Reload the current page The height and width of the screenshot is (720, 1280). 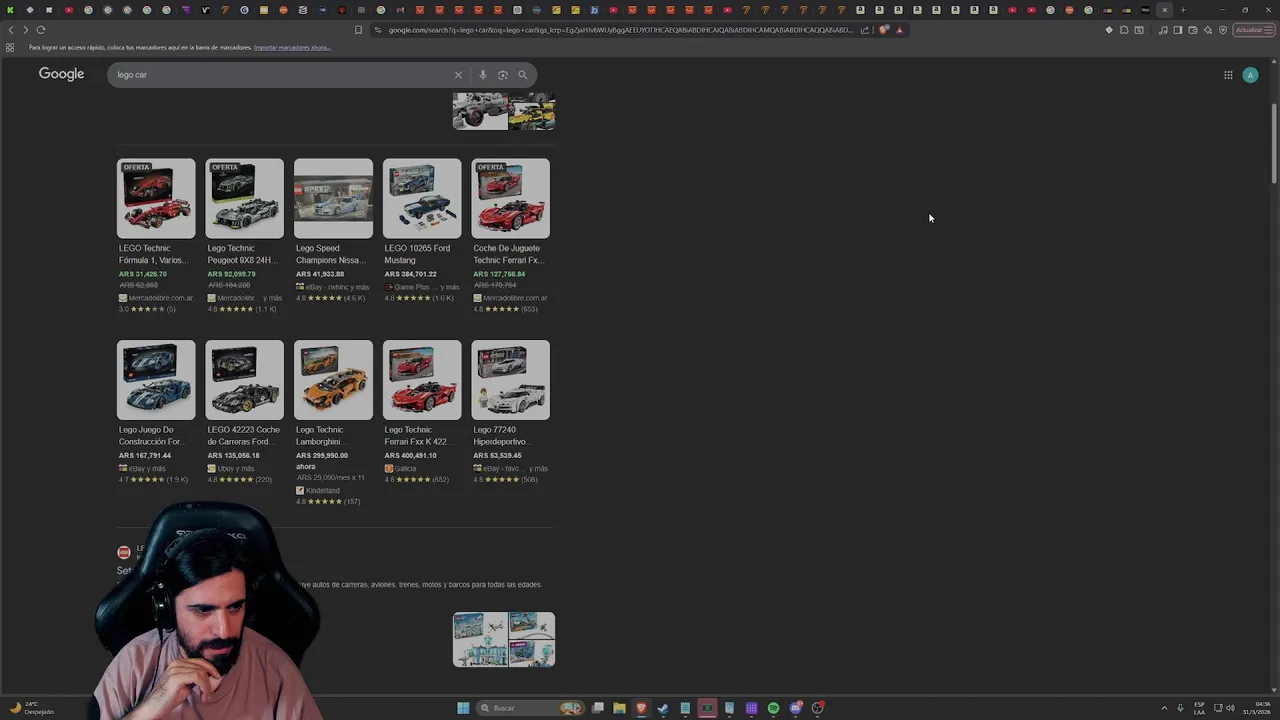click(x=41, y=30)
